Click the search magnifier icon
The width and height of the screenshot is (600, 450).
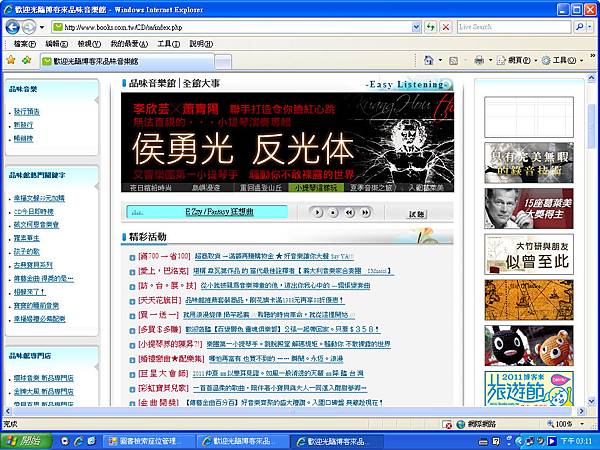(579, 27)
